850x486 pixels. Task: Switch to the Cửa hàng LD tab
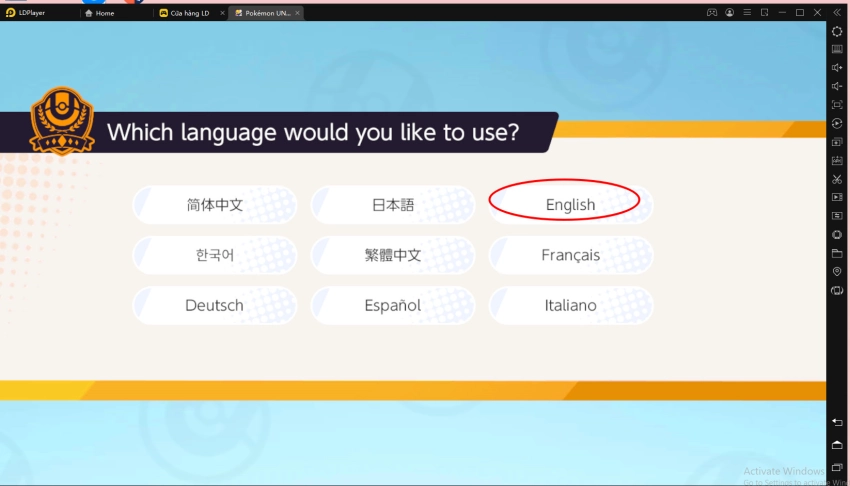pos(185,13)
